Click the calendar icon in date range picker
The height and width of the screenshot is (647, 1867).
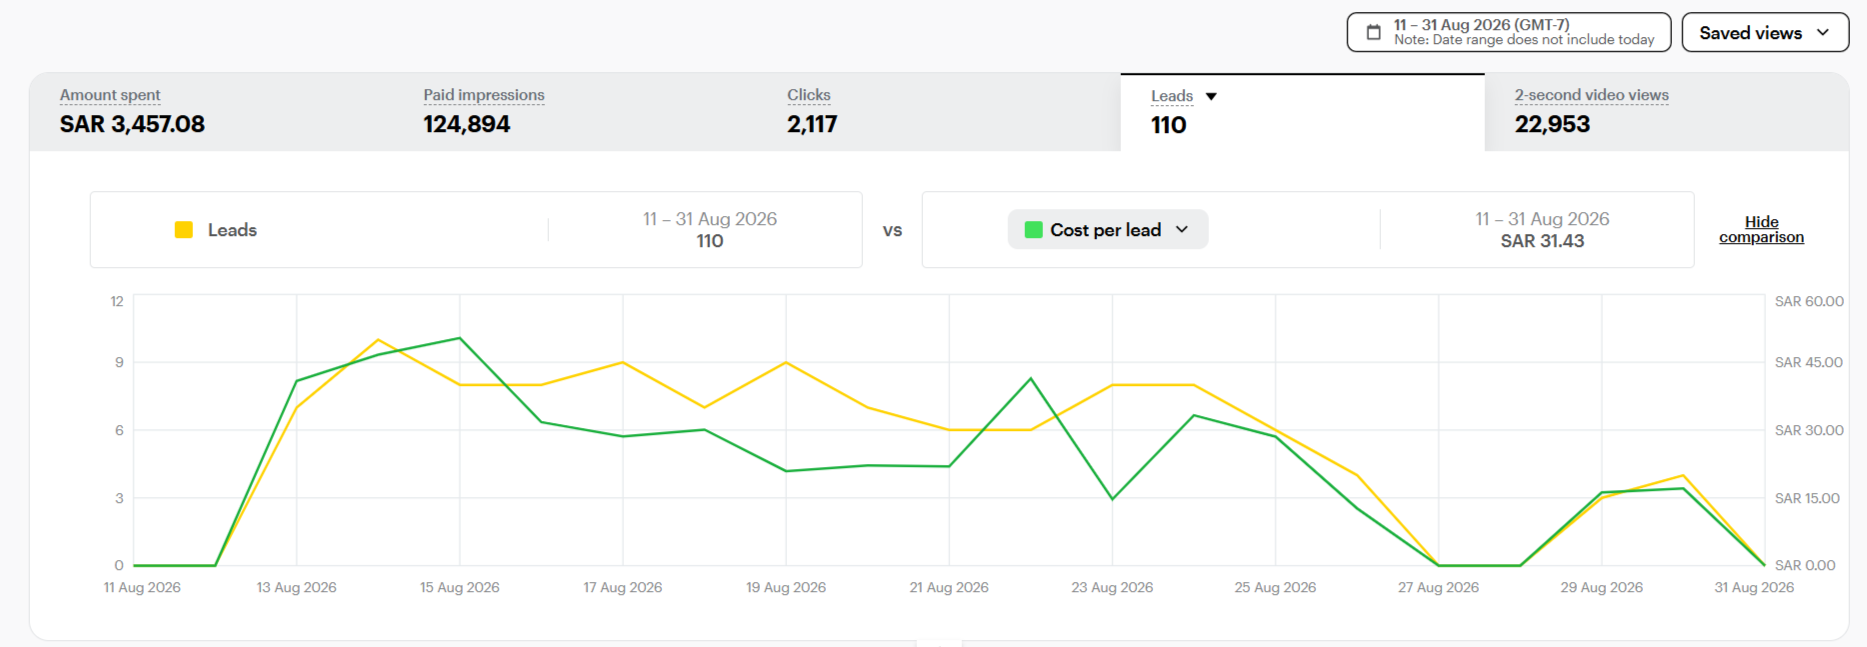[x=1374, y=32]
